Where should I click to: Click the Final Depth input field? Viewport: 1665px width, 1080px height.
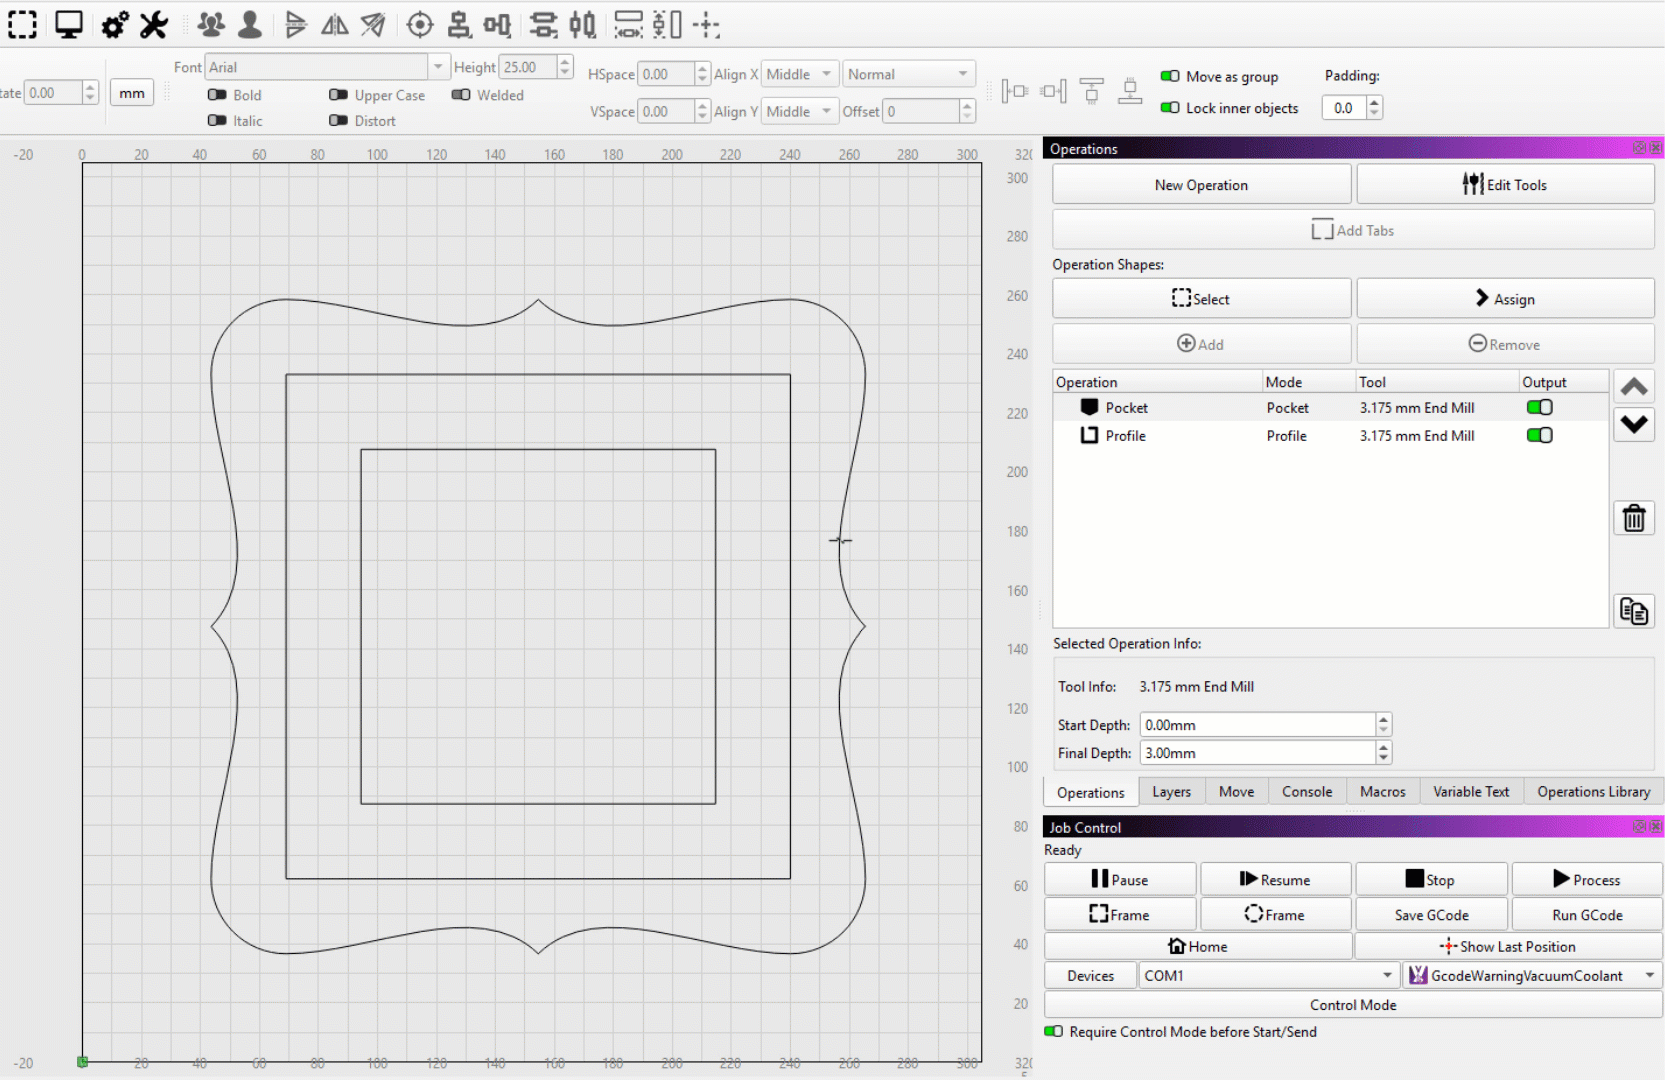coord(1257,753)
